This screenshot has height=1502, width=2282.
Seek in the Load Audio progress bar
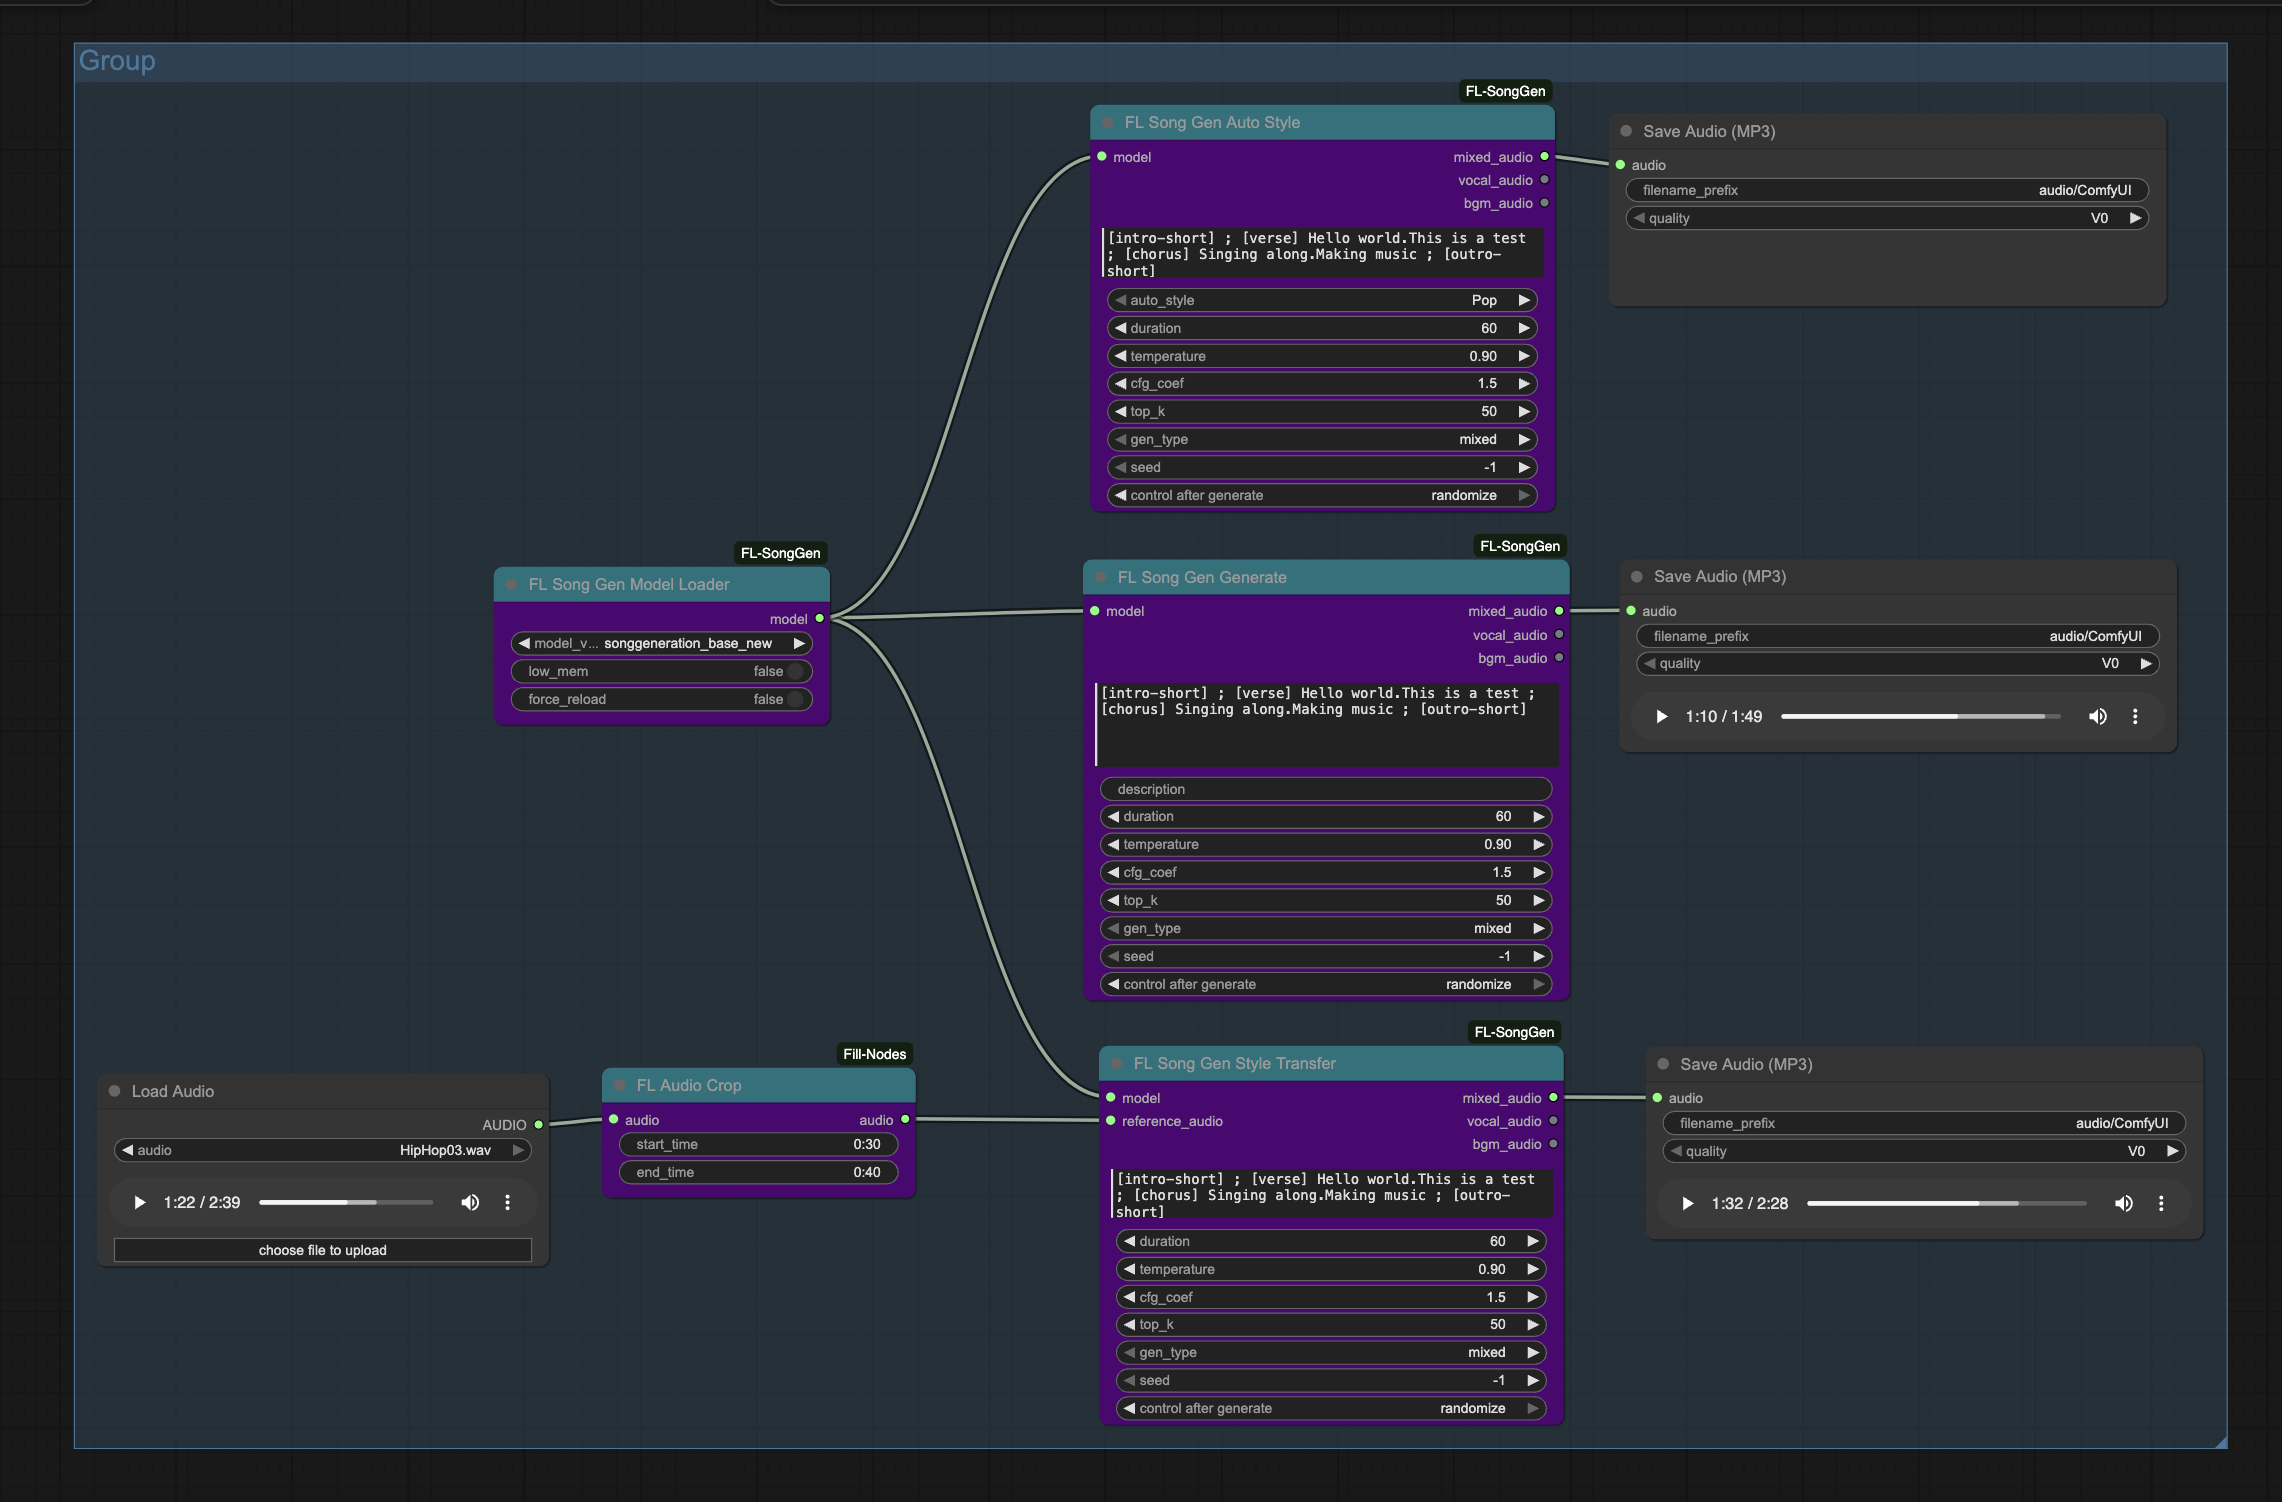pyautogui.click(x=346, y=1202)
